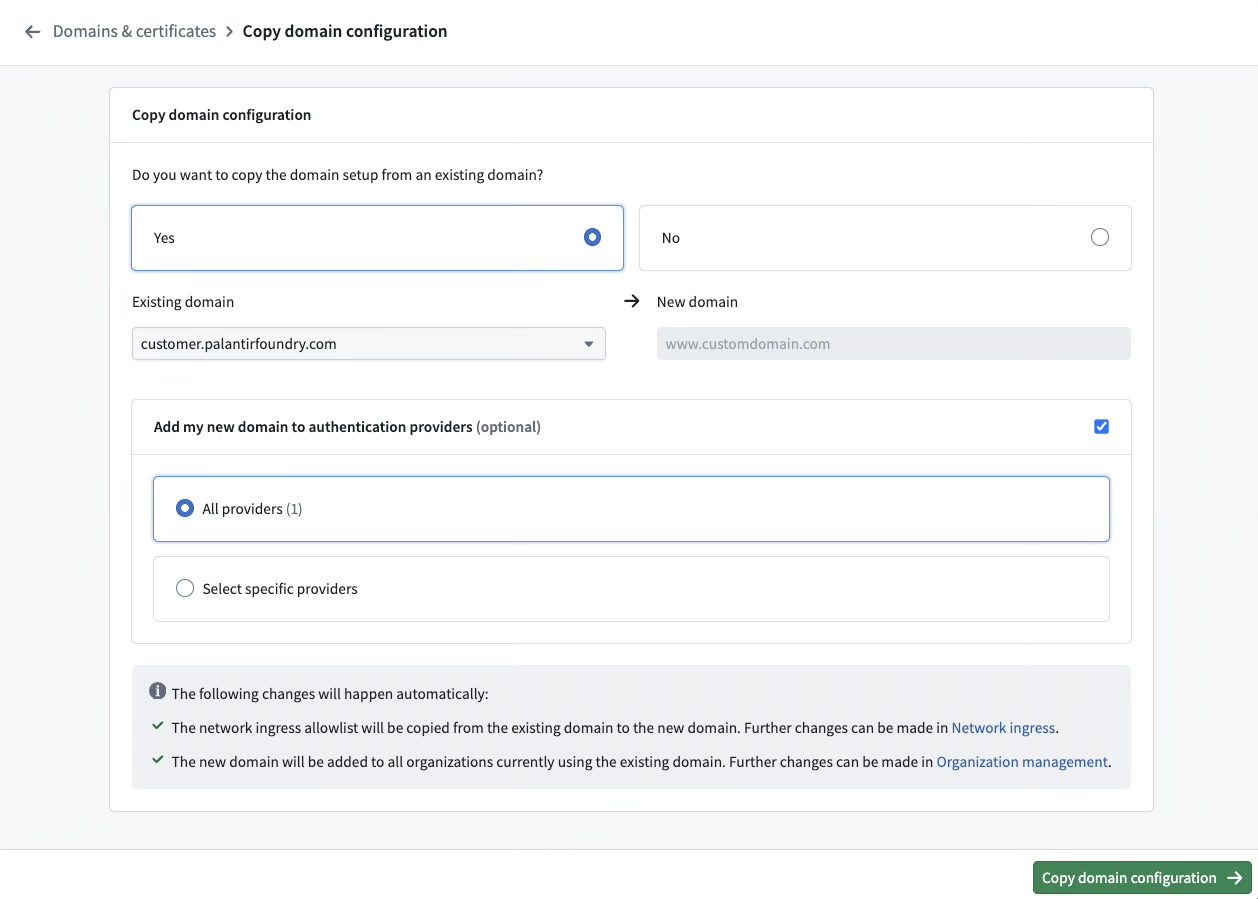Click the checkmark beside the network ingress note
Image resolution: width=1258 pixels, height=899 pixels.
coord(157,727)
